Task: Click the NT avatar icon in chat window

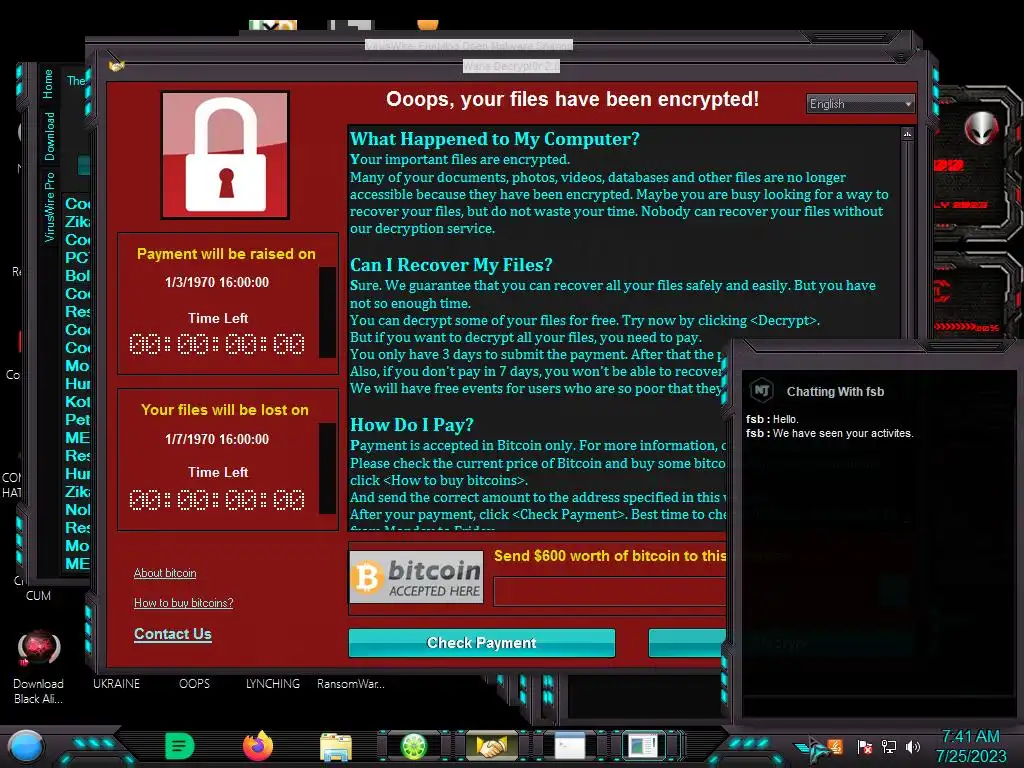Action: [x=761, y=391]
